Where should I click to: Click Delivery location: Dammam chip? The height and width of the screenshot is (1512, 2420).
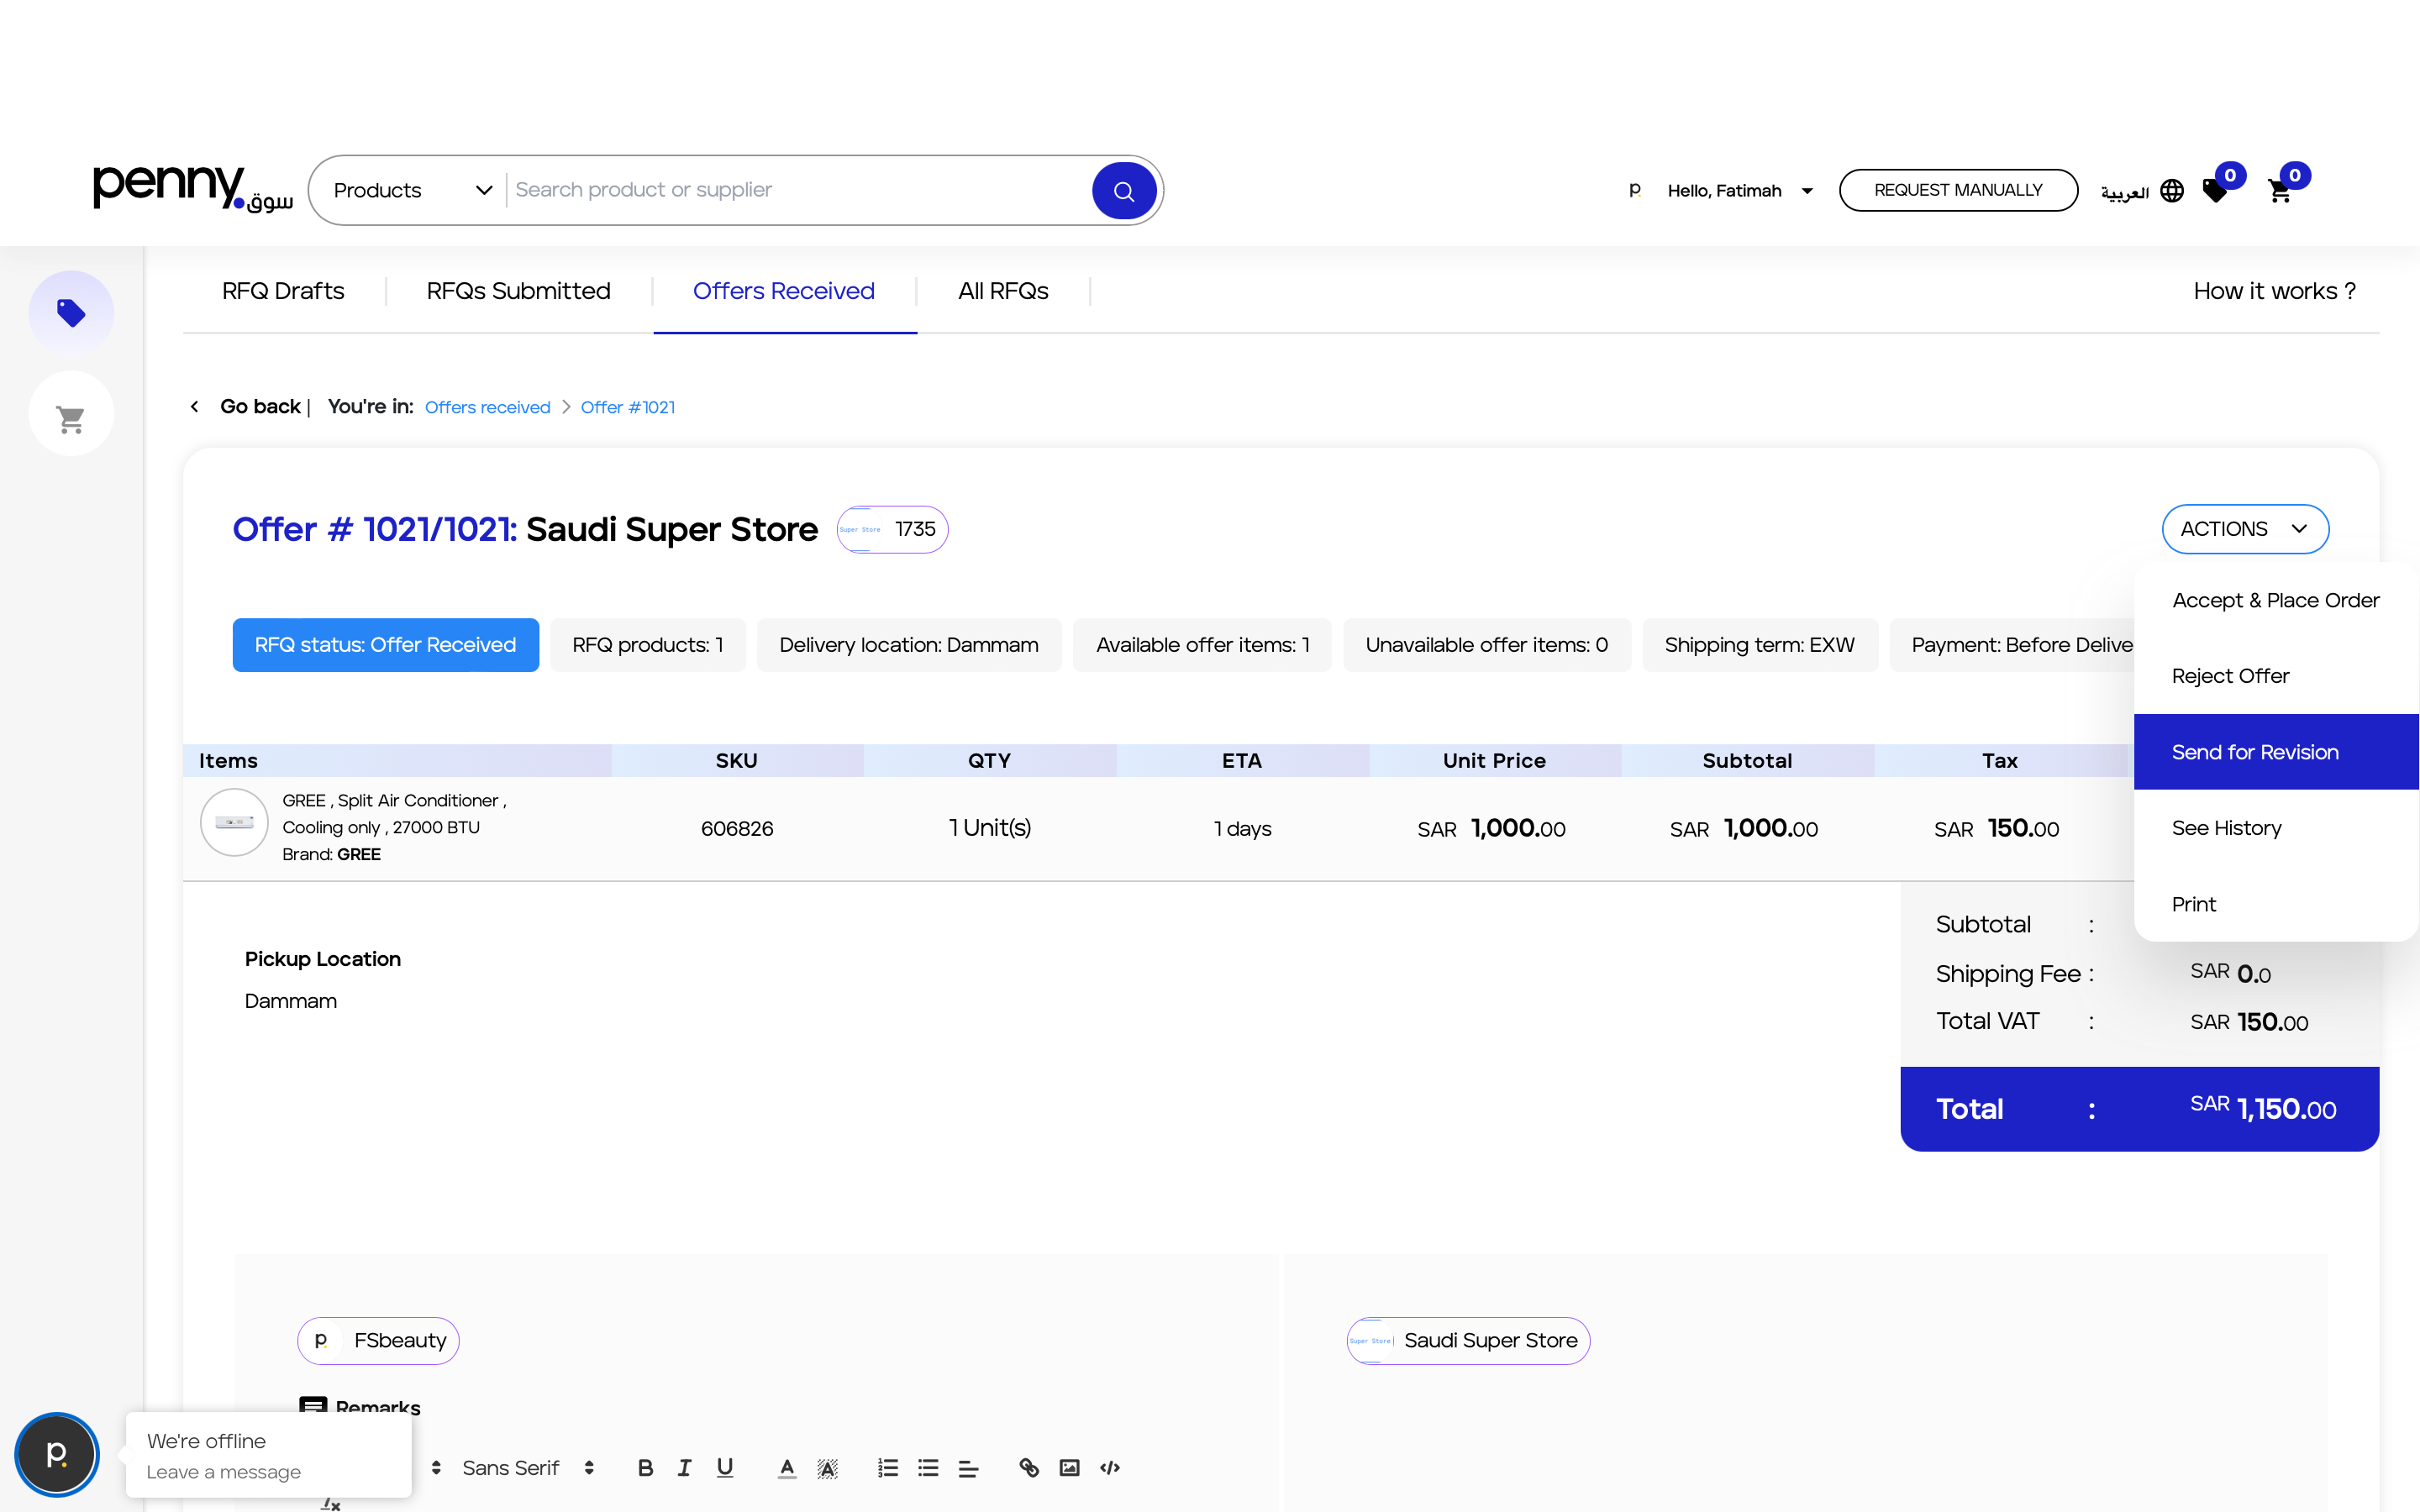coord(909,645)
